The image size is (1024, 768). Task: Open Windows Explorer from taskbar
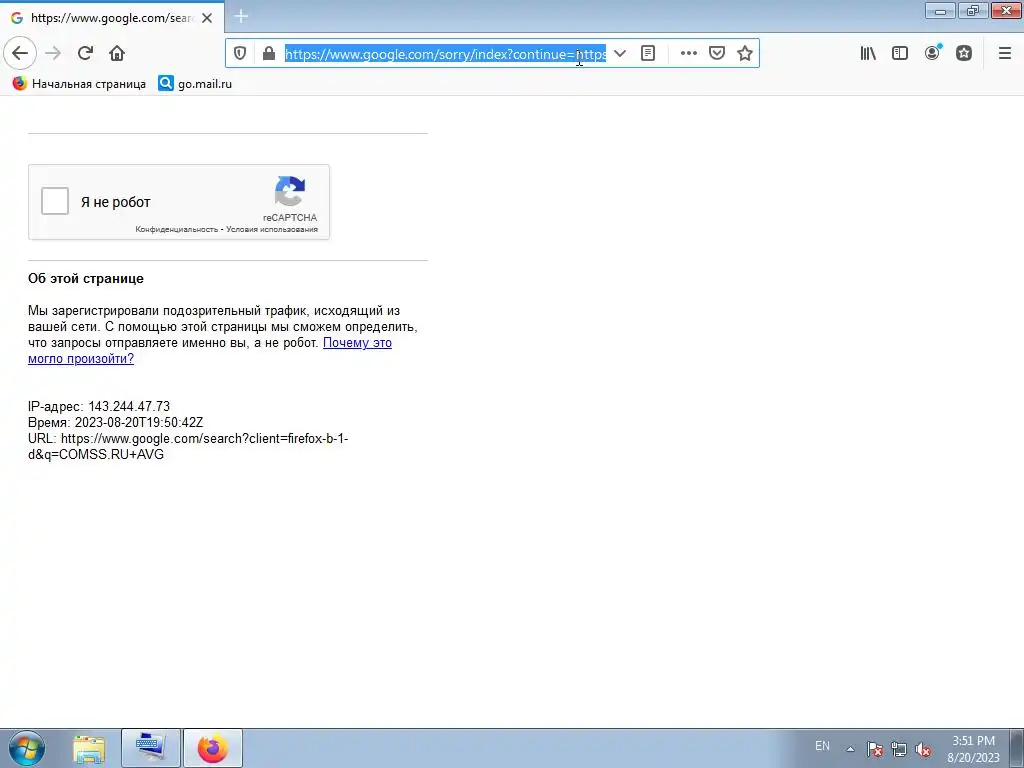tap(89, 748)
